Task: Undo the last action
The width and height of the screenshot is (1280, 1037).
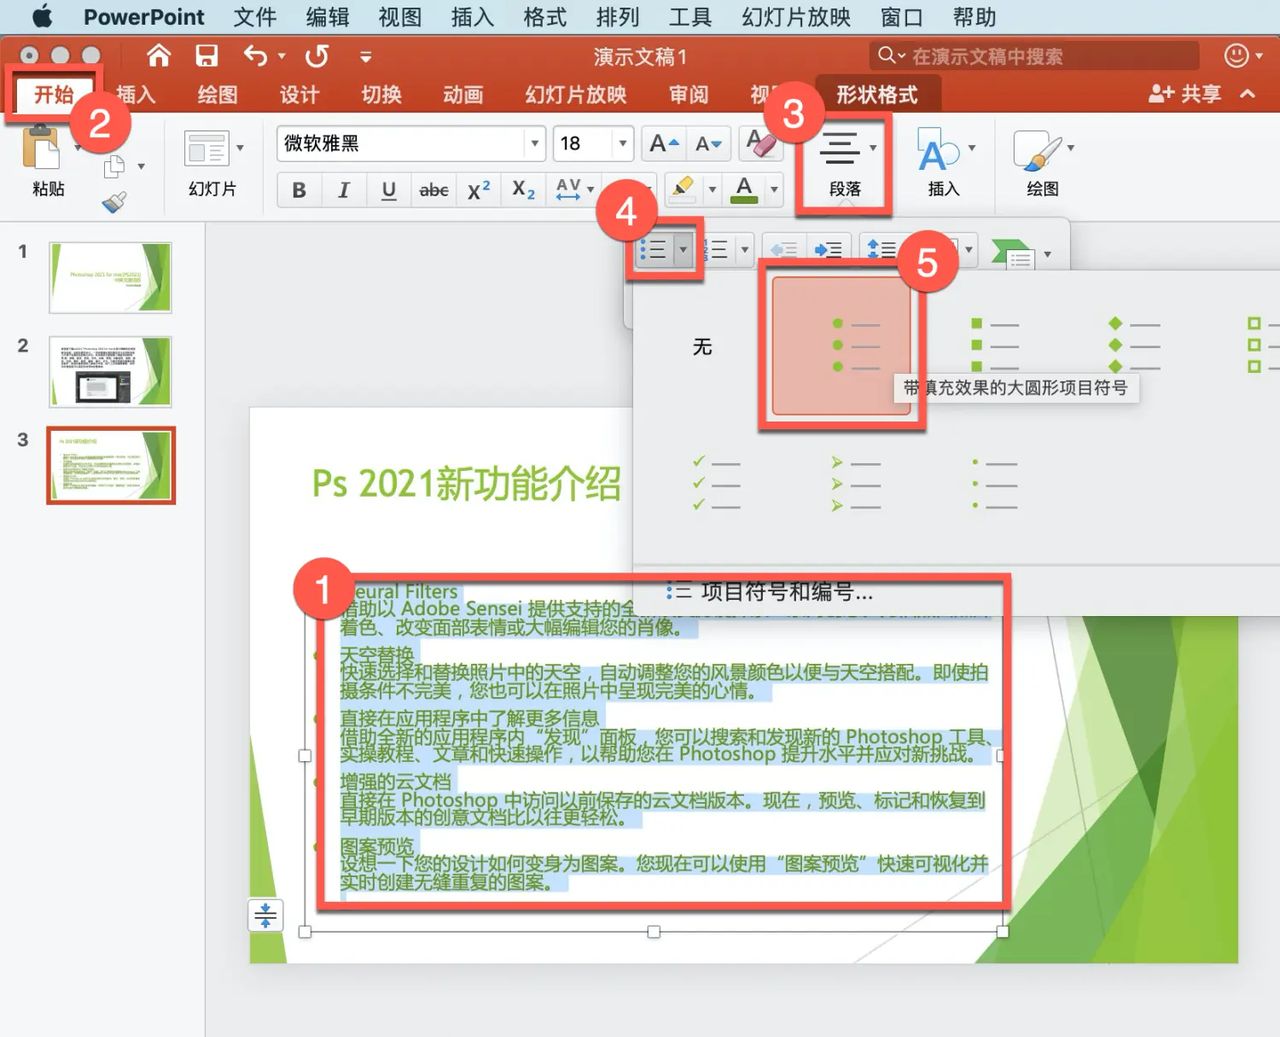Action: pos(256,56)
